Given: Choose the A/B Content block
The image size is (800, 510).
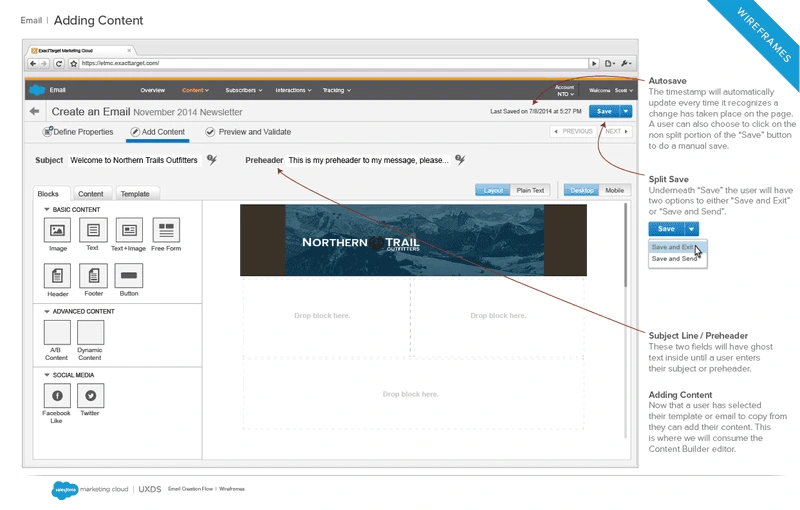Looking at the screenshot, I should click(x=57, y=333).
